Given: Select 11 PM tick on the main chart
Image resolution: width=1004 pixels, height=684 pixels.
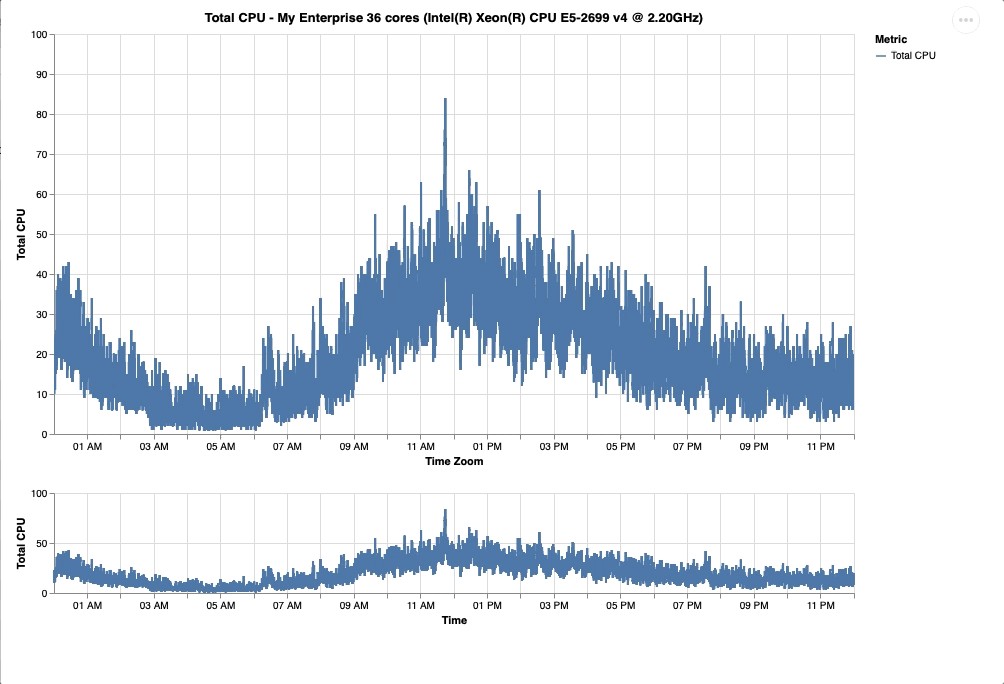Looking at the screenshot, I should tap(820, 447).
